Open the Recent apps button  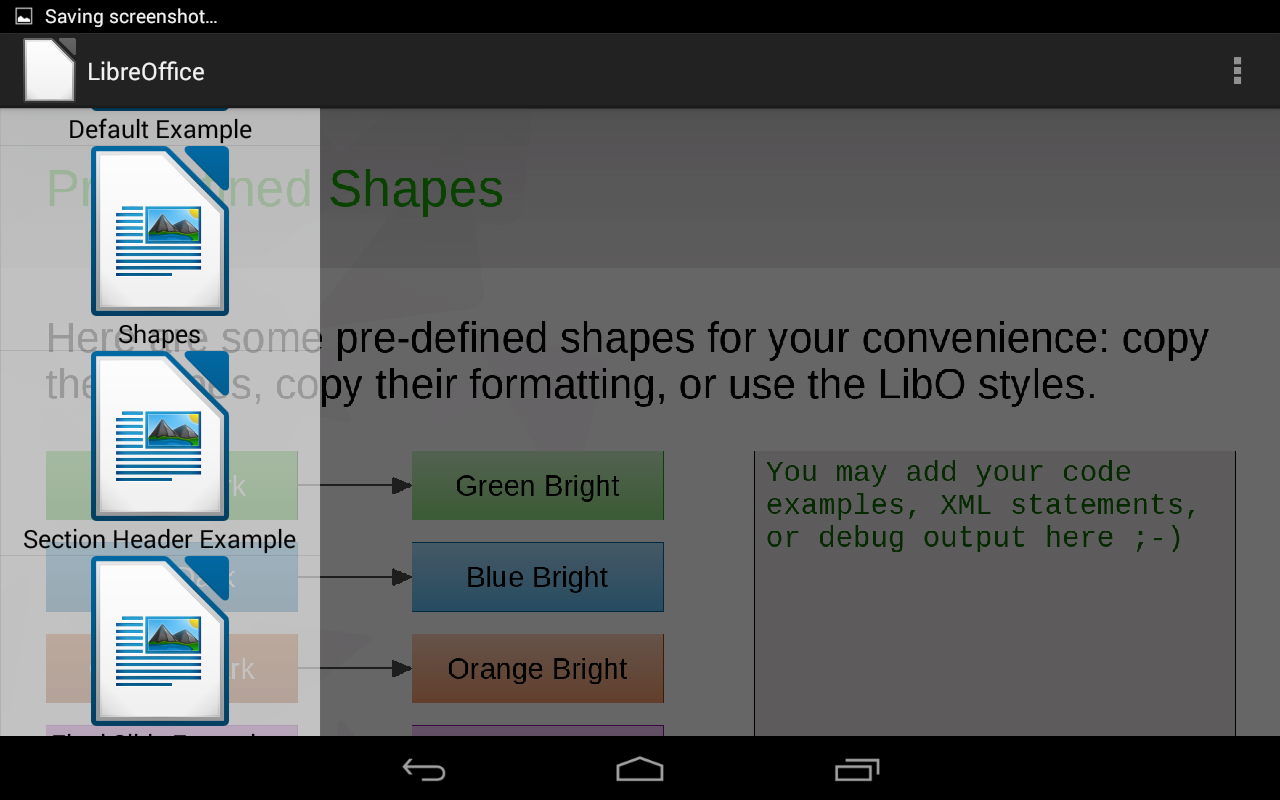tap(856, 769)
